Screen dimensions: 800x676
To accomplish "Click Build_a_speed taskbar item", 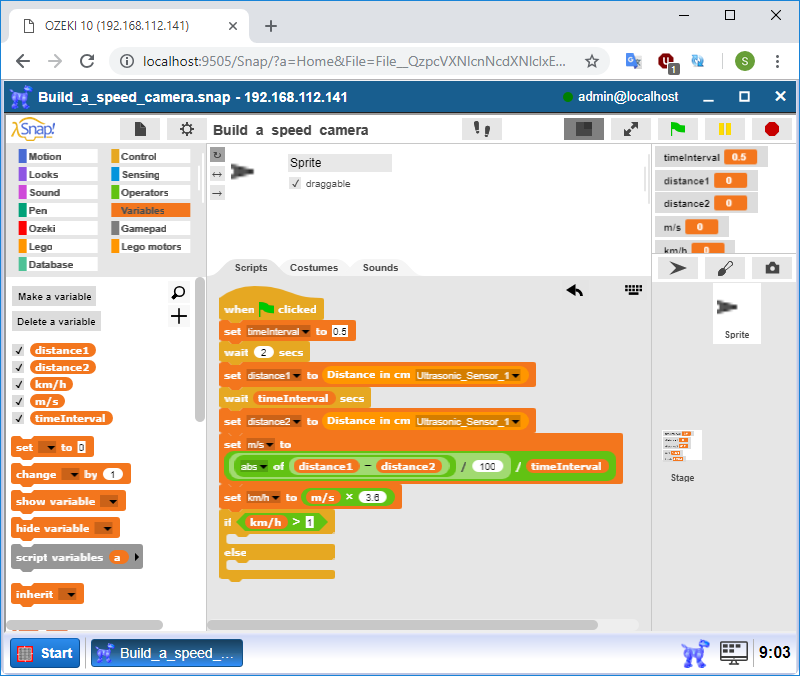I will click(x=167, y=653).
